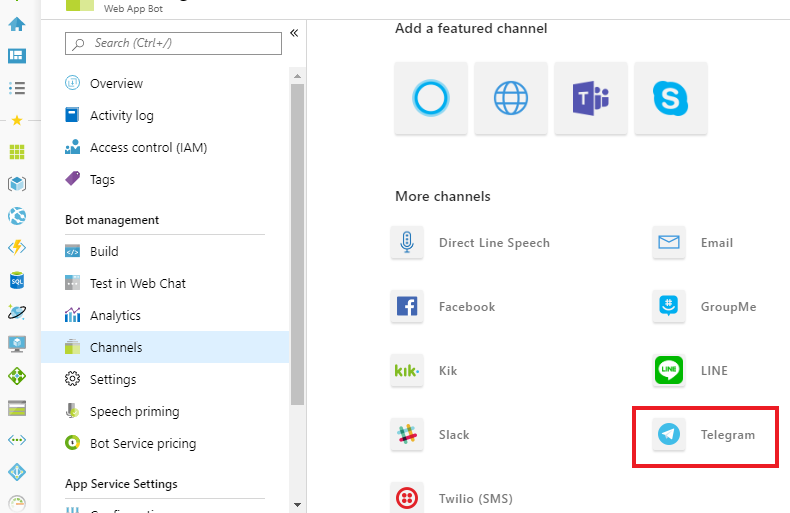Open Load balancers diamond icon
This screenshot has width=790, height=513.
[17, 376]
